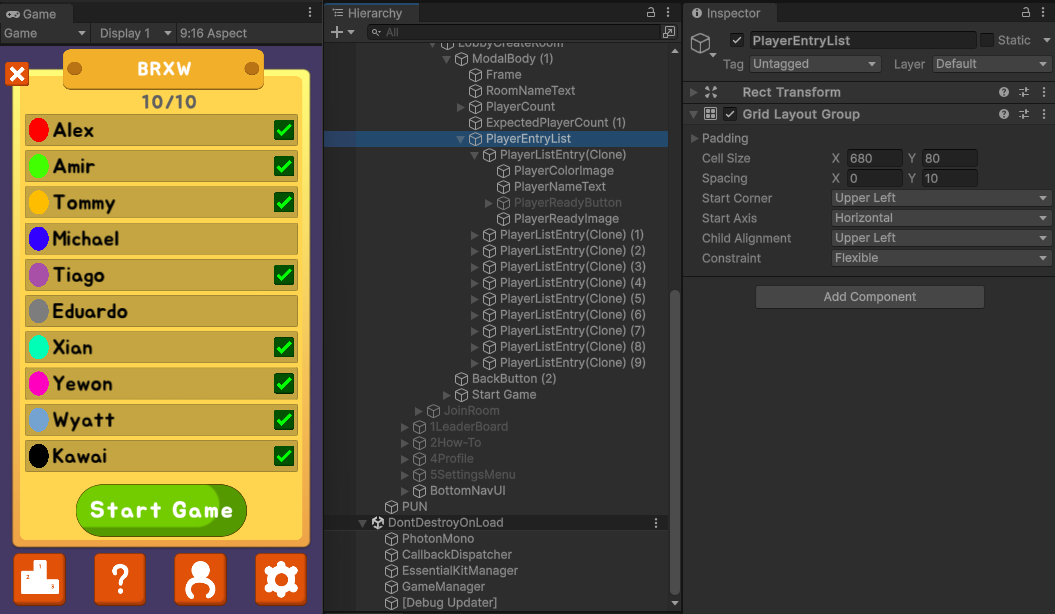Open the Constraint dropdown showing Flexible
This screenshot has width=1055, height=614.
click(x=941, y=258)
